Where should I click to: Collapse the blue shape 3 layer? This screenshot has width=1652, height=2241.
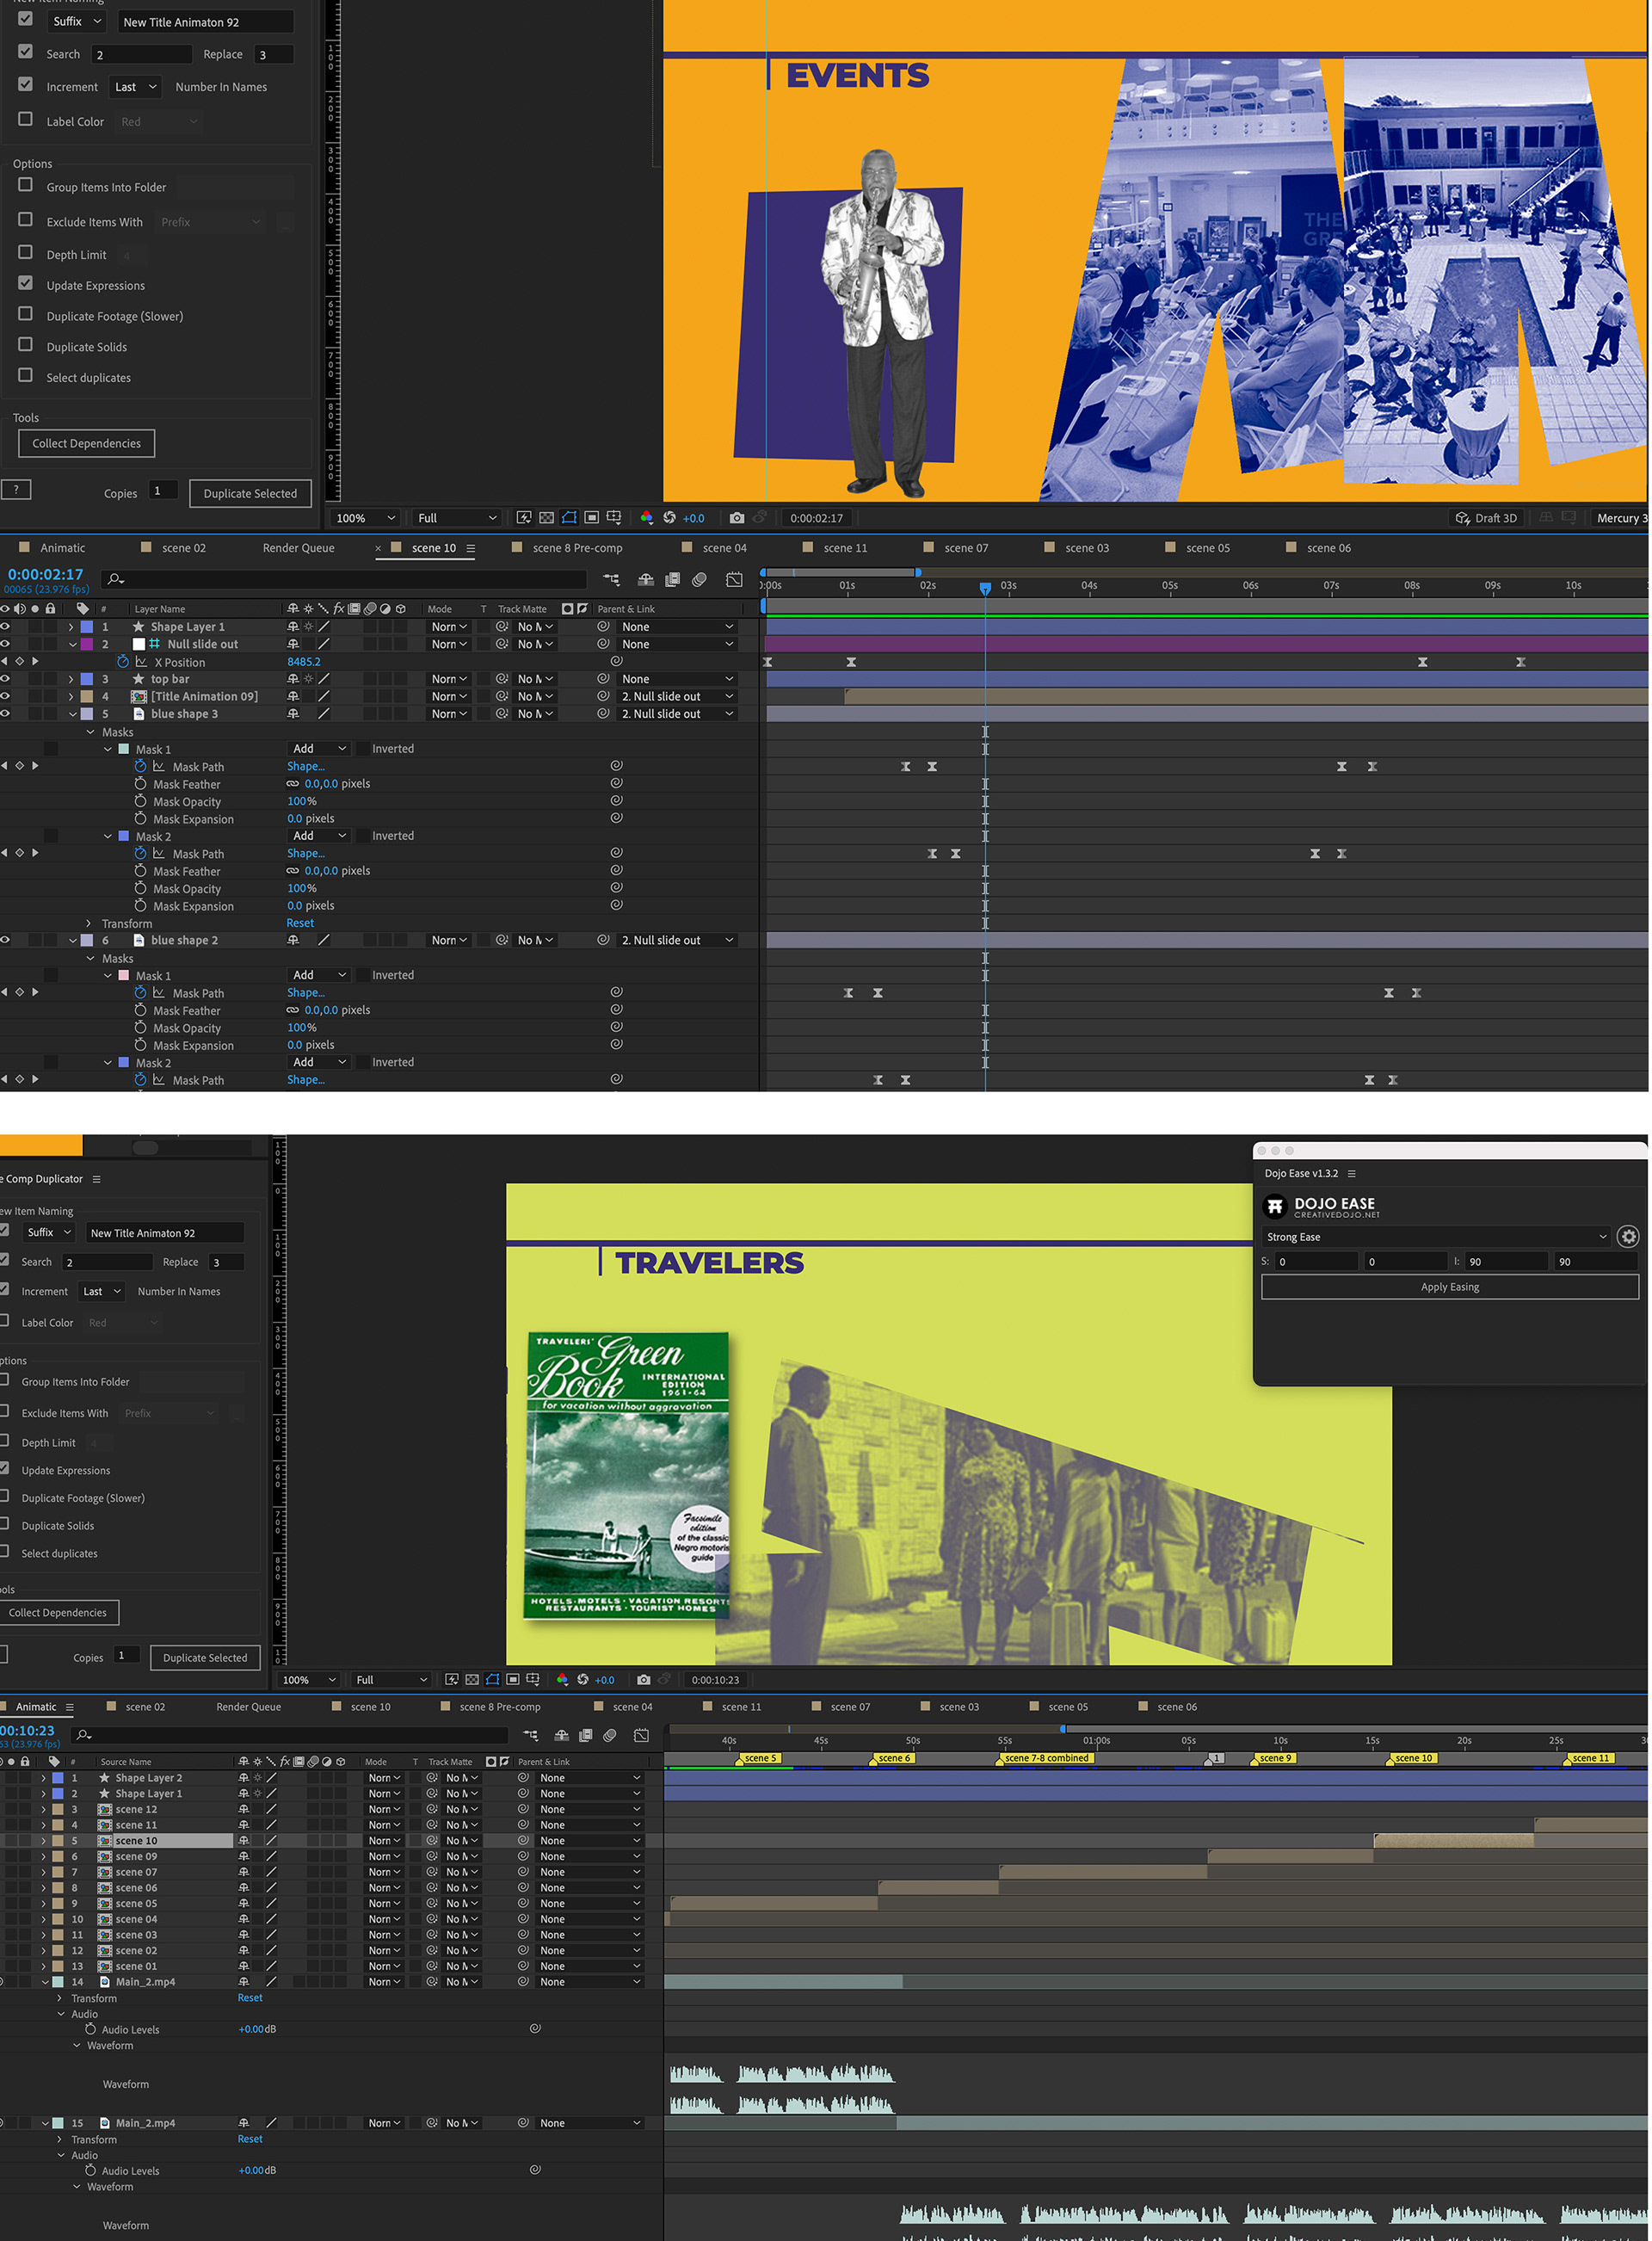click(x=73, y=714)
